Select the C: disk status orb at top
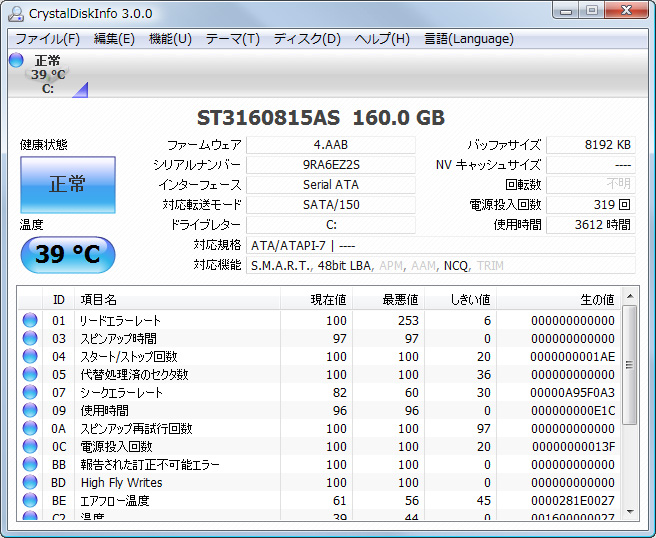Viewport: 656px width, 538px height. tap(16, 60)
